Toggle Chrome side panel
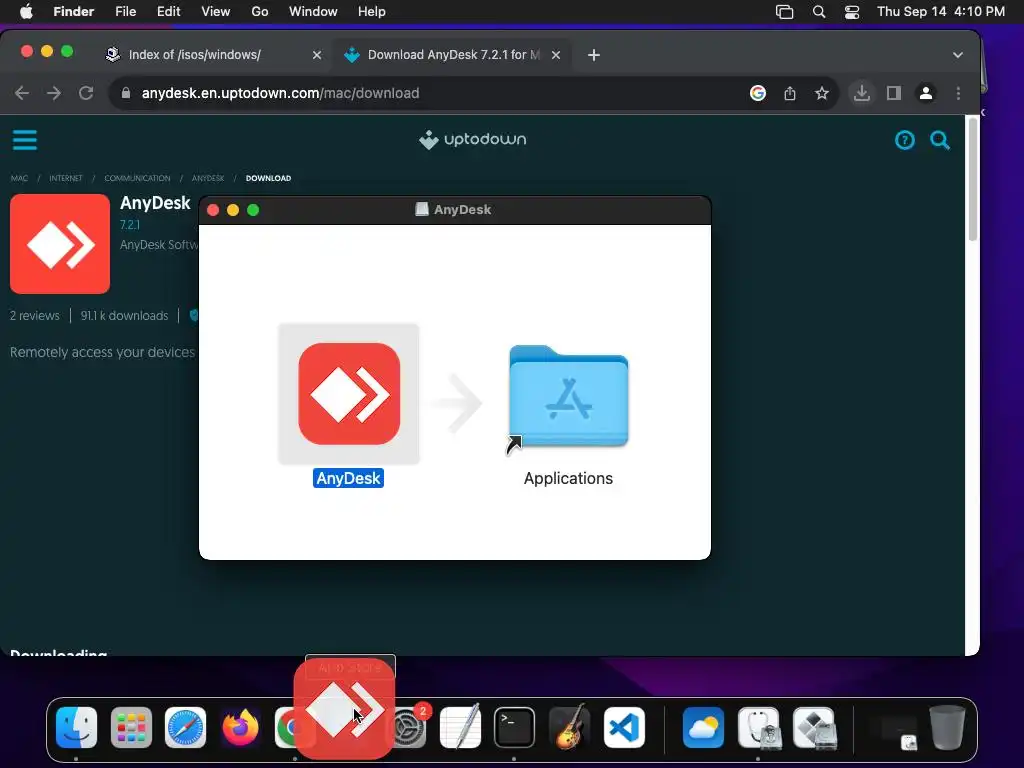Viewport: 1024px width, 768px height. (894, 93)
